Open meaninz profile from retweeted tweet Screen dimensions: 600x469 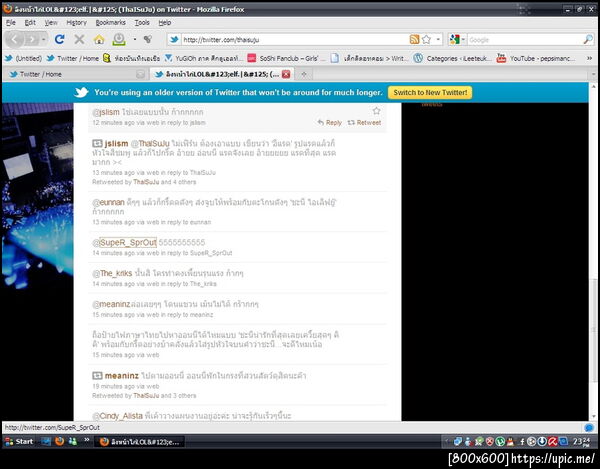121,376
